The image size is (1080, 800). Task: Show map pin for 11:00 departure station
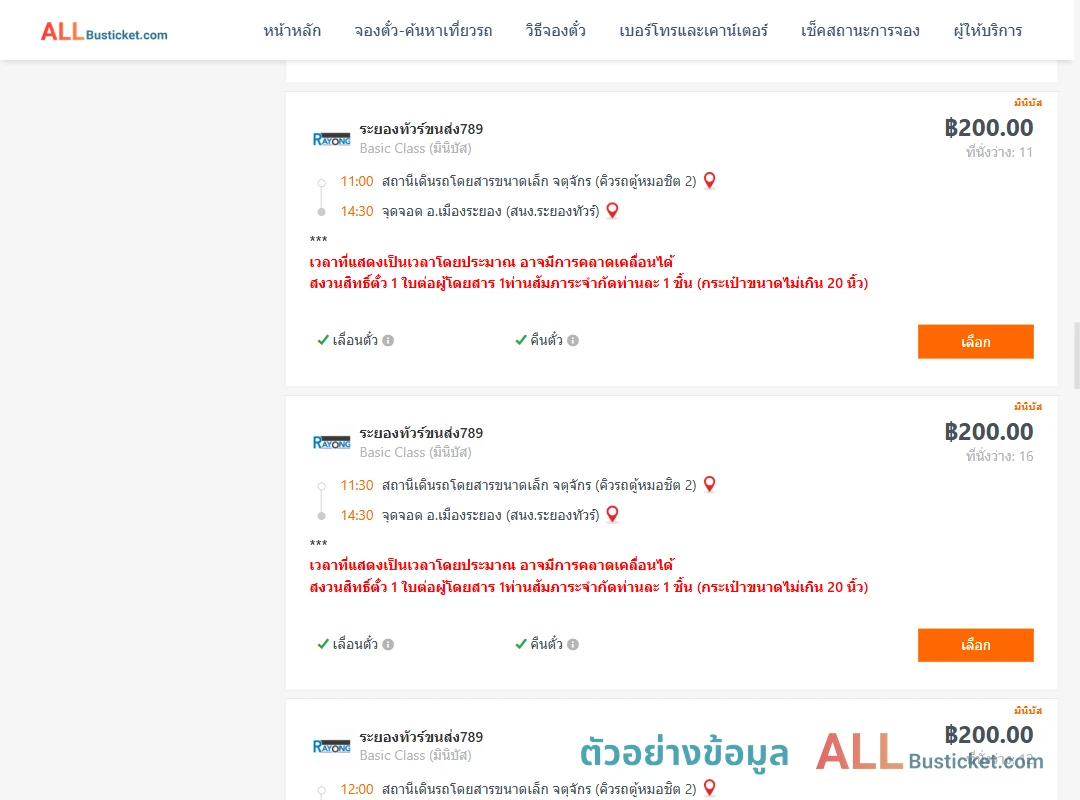(x=709, y=181)
